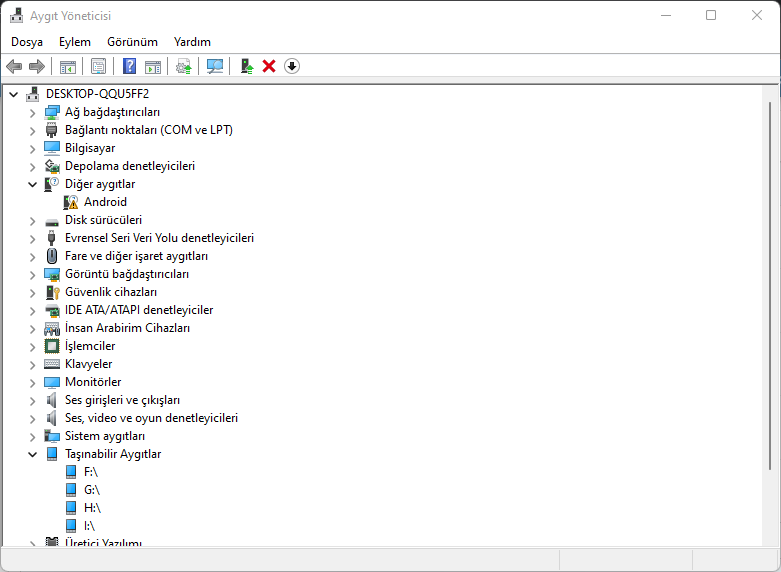Click the Ağ bağdaştırıcıları network icon

pos(52,112)
